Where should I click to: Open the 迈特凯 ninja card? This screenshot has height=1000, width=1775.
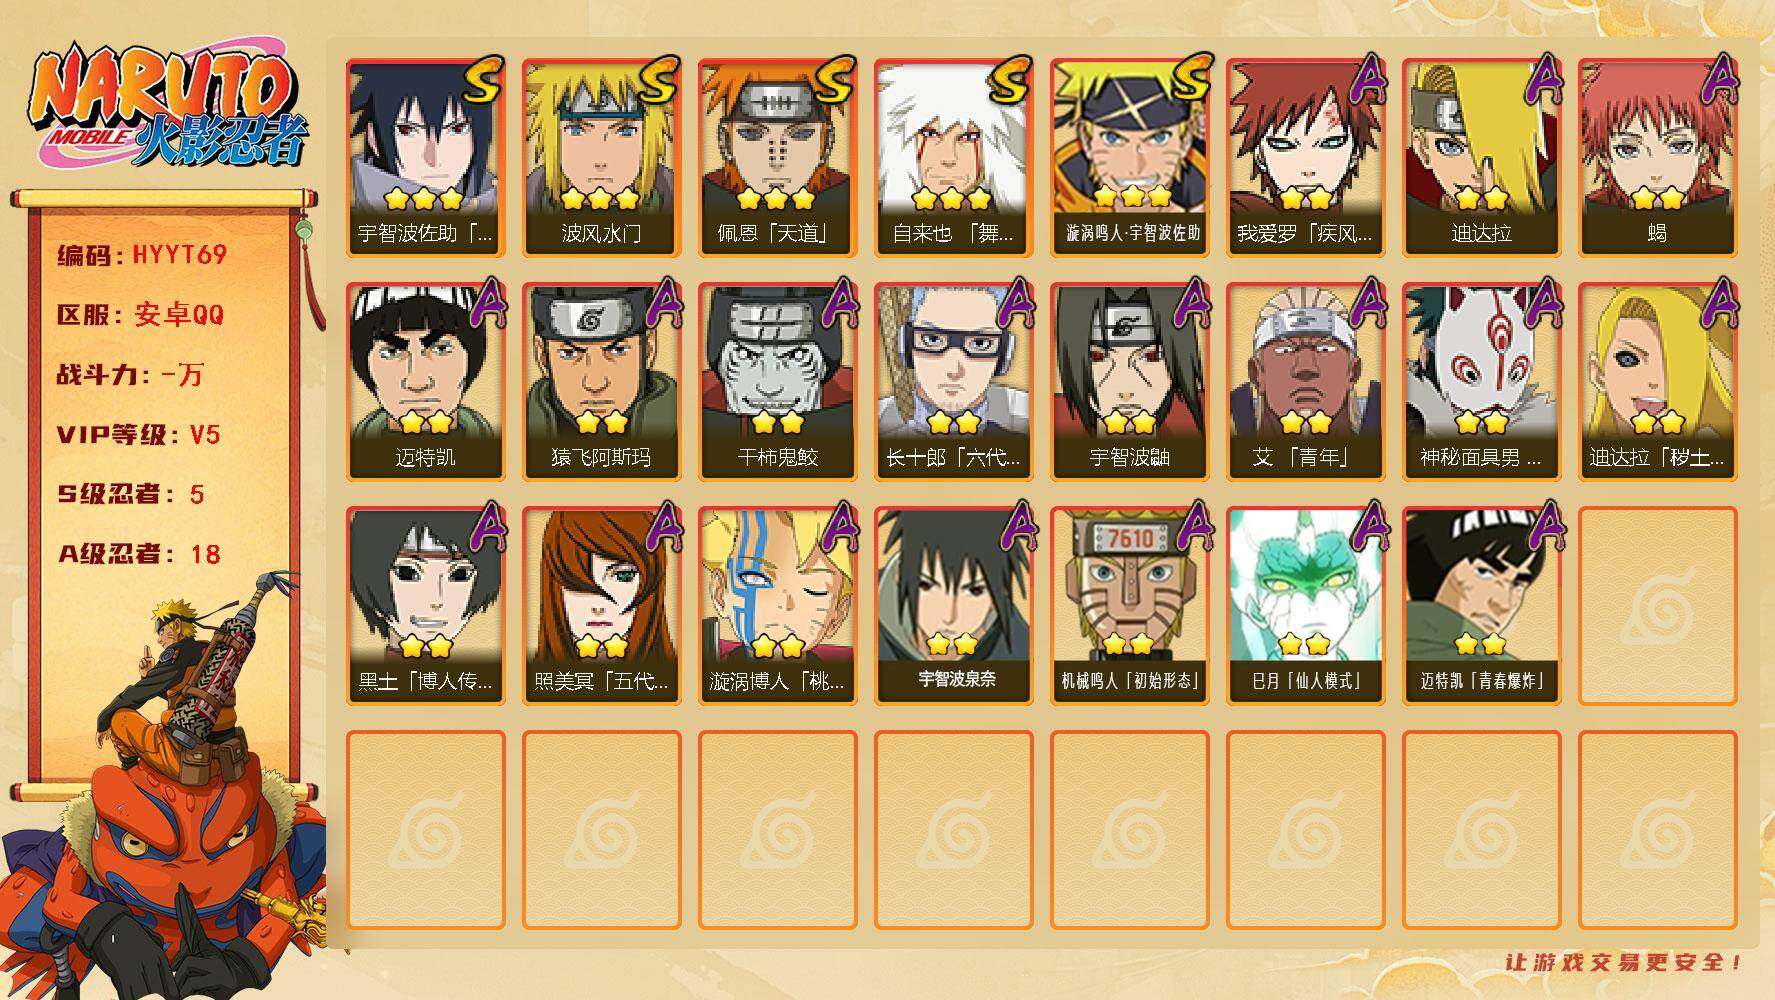pyautogui.click(x=425, y=381)
